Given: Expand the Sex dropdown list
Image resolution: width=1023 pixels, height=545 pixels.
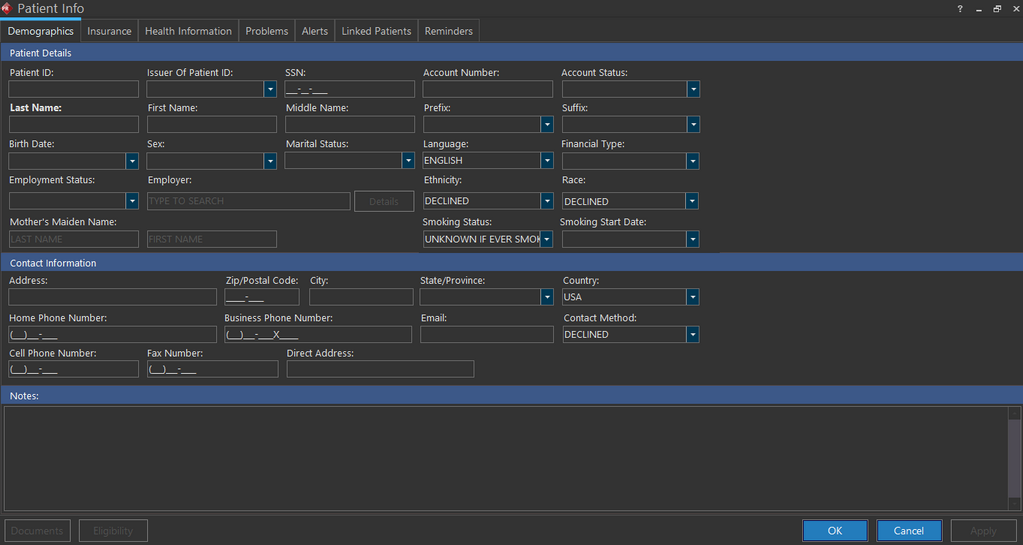Looking at the screenshot, I should (270, 160).
